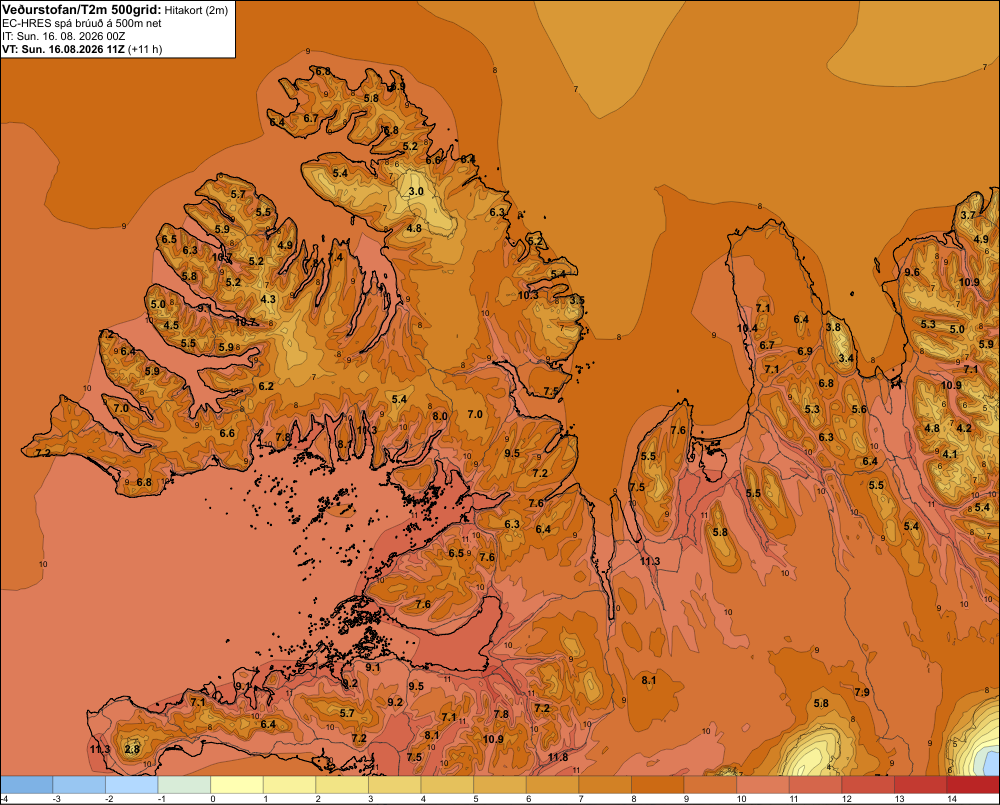The height and width of the screenshot is (805, 1000).
Task: Click the 4.2 temperature value on the map
Action: coord(964,428)
